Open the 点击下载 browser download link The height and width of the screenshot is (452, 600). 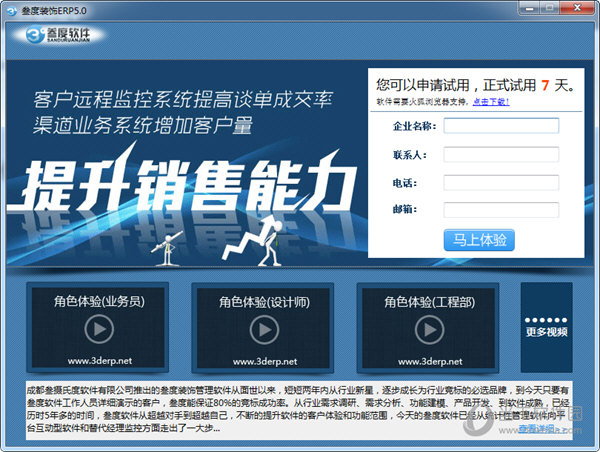click(x=491, y=102)
